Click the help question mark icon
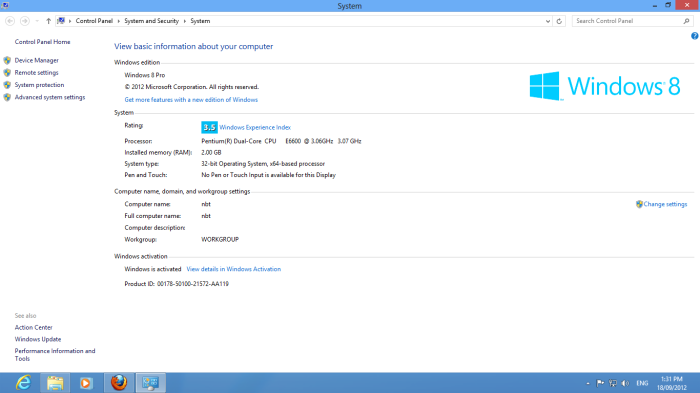The height and width of the screenshot is (393, 700). click(695, 36)
